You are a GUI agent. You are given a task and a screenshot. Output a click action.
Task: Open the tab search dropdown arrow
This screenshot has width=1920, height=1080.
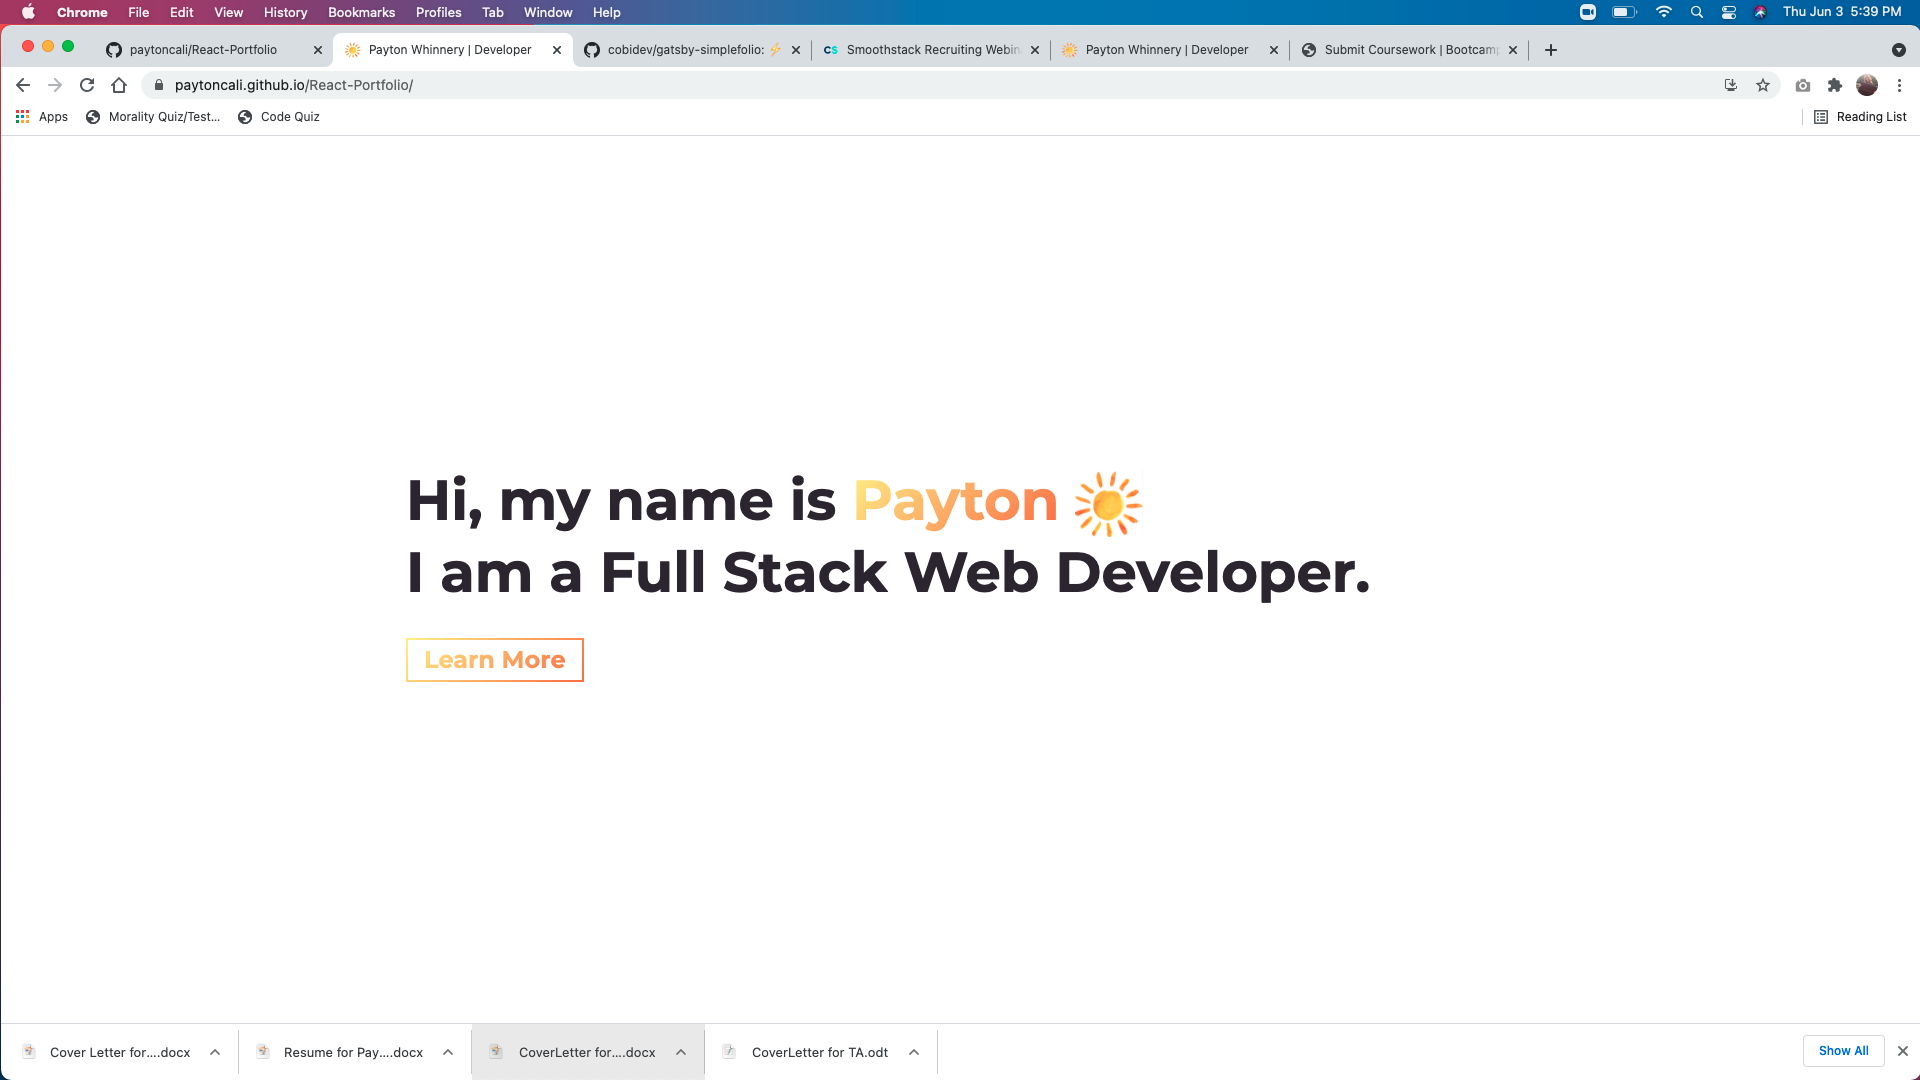tap(1898, 50)
